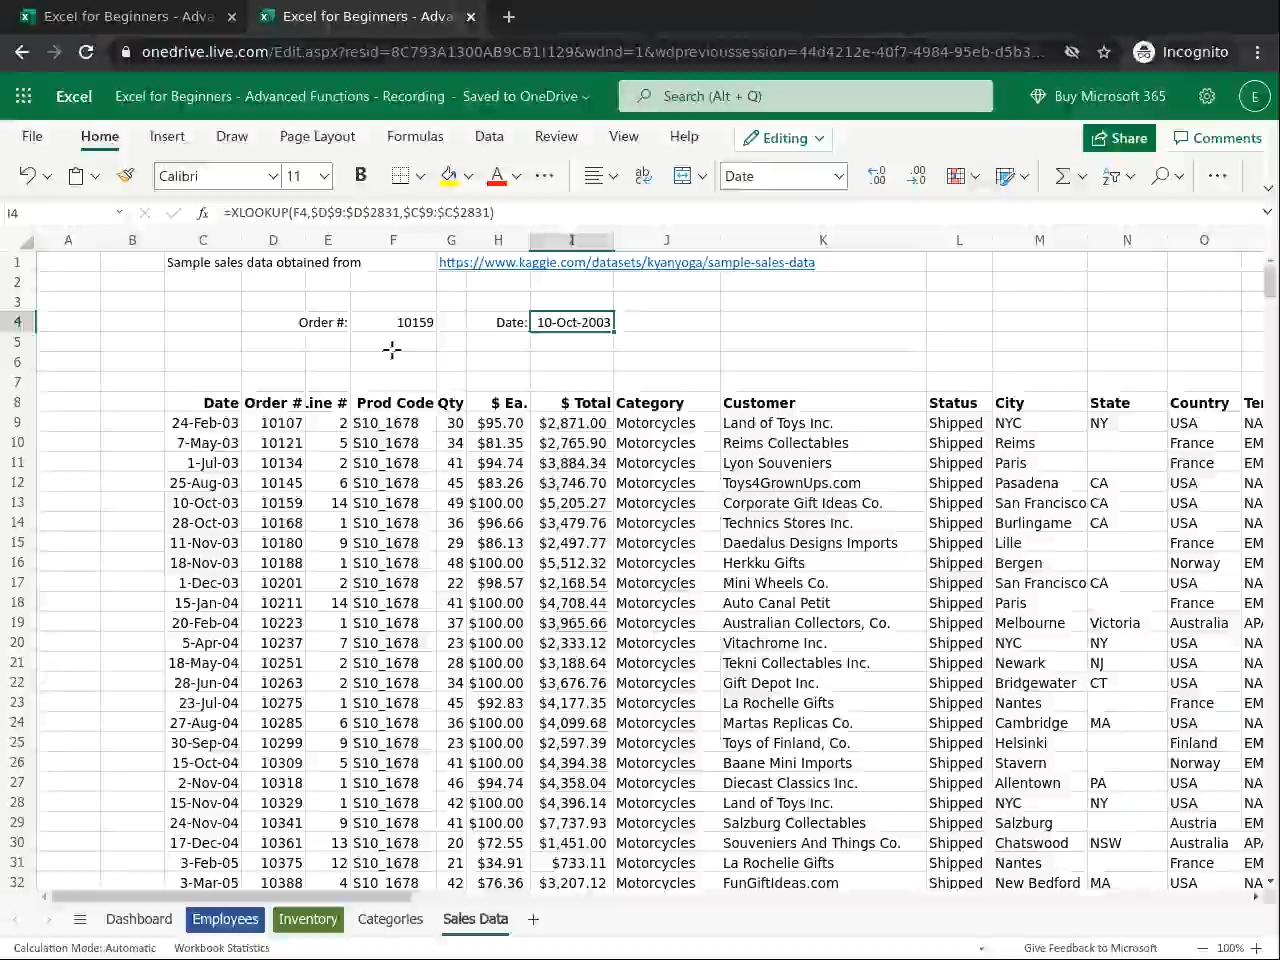
Task: Add a new sheet with plus button
Action: coord(533,919)
